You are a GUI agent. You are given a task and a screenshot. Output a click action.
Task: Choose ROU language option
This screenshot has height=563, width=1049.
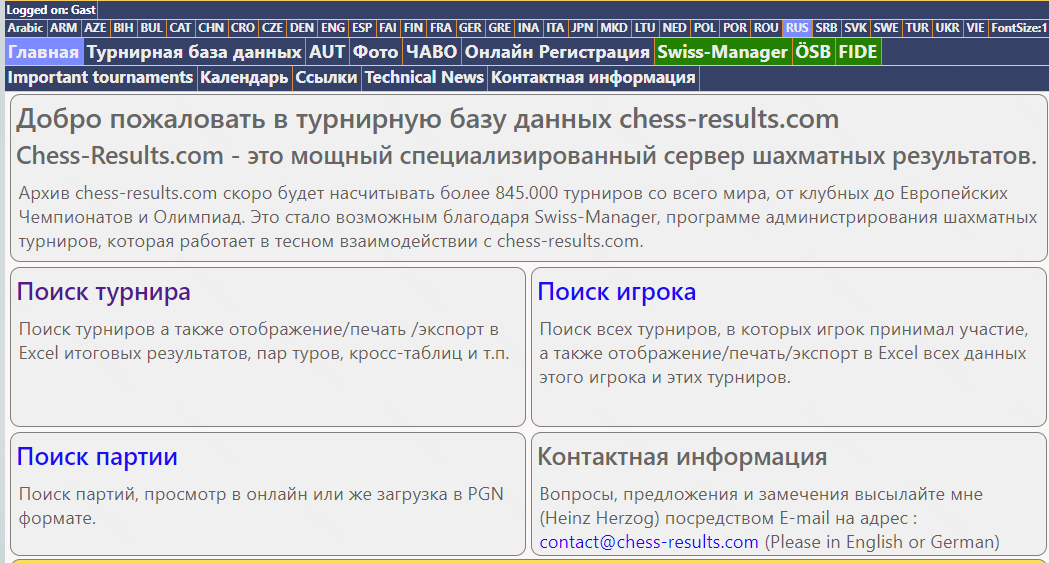(x=767, y=28)
